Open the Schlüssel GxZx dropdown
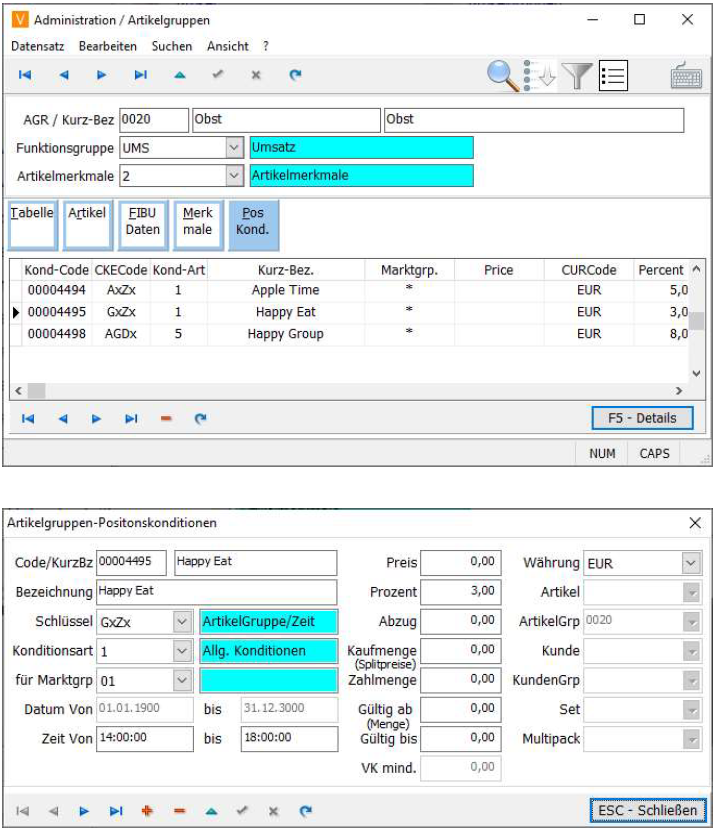This screenshot has height=828, width=715. click(180, 622)
